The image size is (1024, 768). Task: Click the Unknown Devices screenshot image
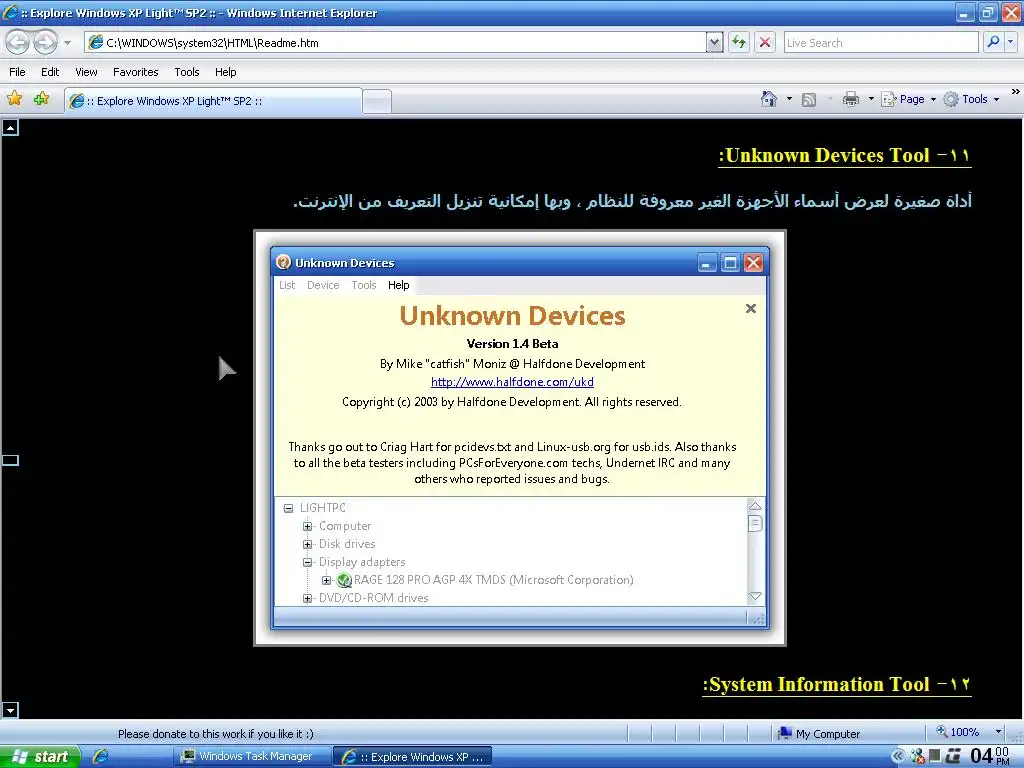tap(520, 438)
